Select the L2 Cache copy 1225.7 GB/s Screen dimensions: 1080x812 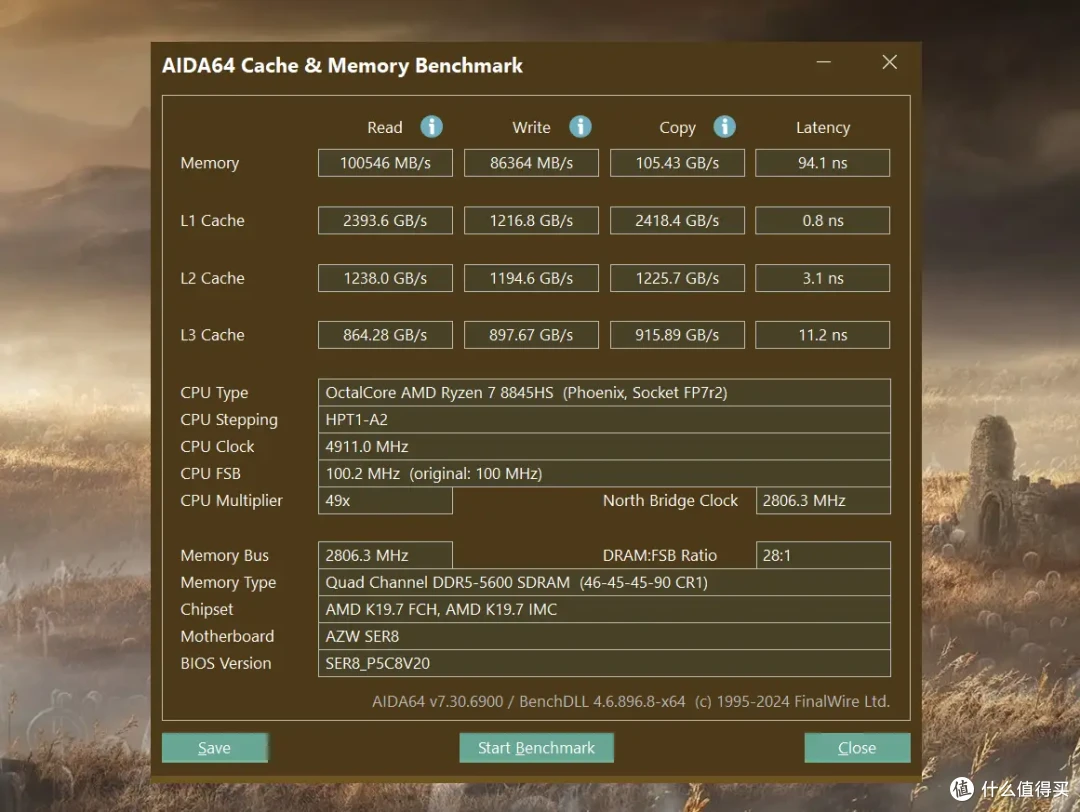pyautogui.click(x=677, y=278)
